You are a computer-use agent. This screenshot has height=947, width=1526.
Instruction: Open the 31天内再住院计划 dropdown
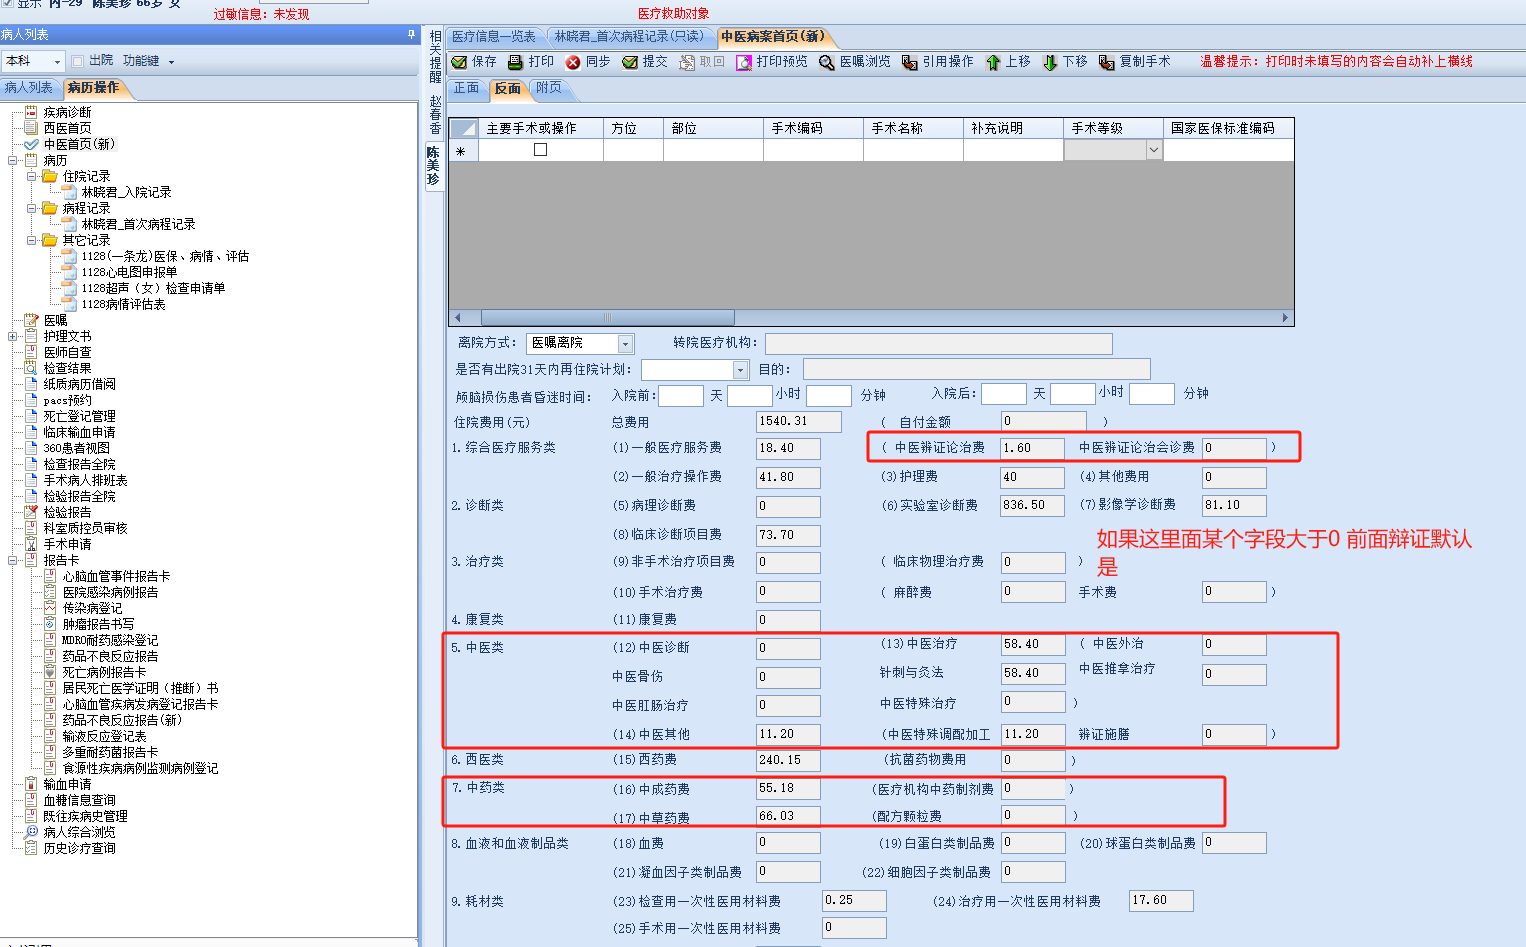click(x=741, y=370)
